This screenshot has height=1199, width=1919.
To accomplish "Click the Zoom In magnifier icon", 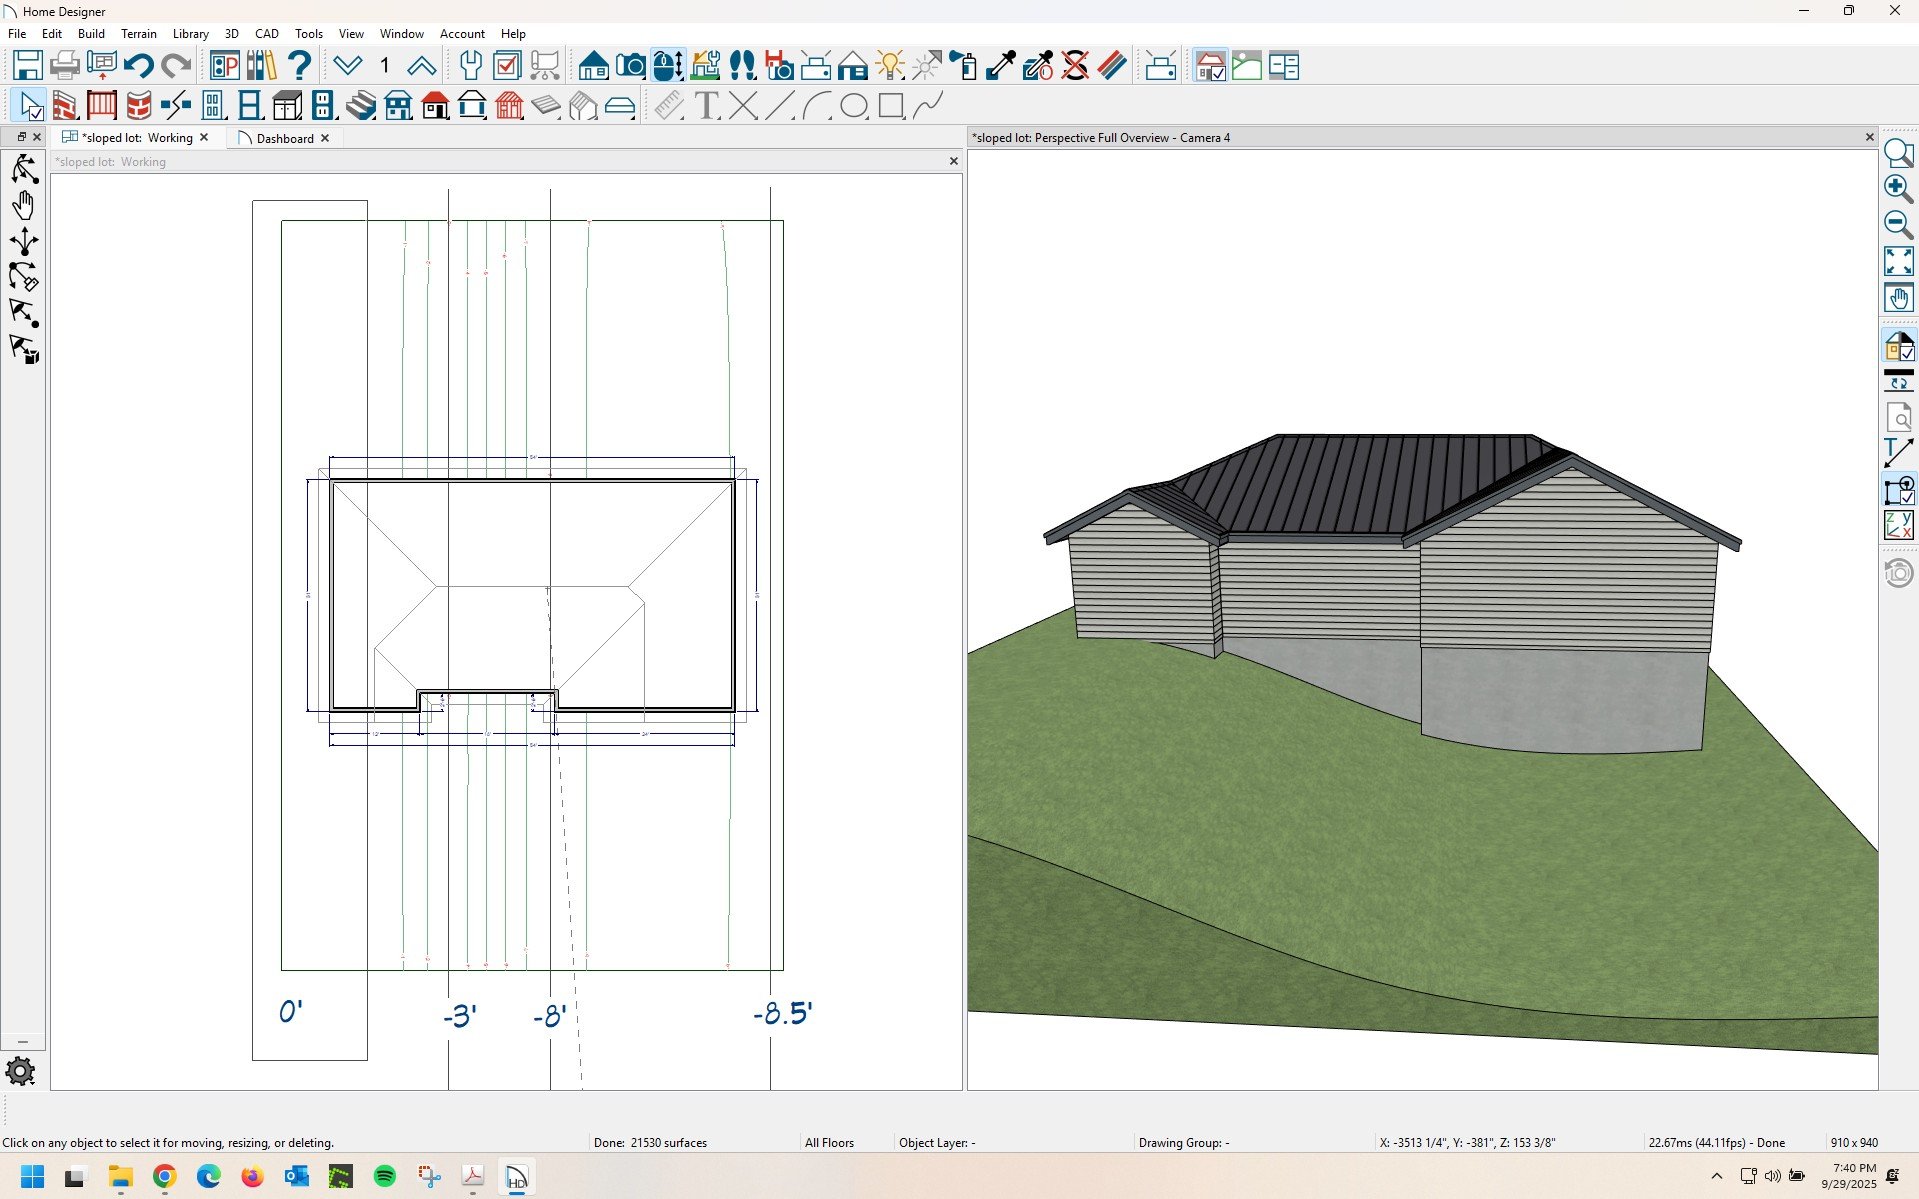I will pos(1898,188).
